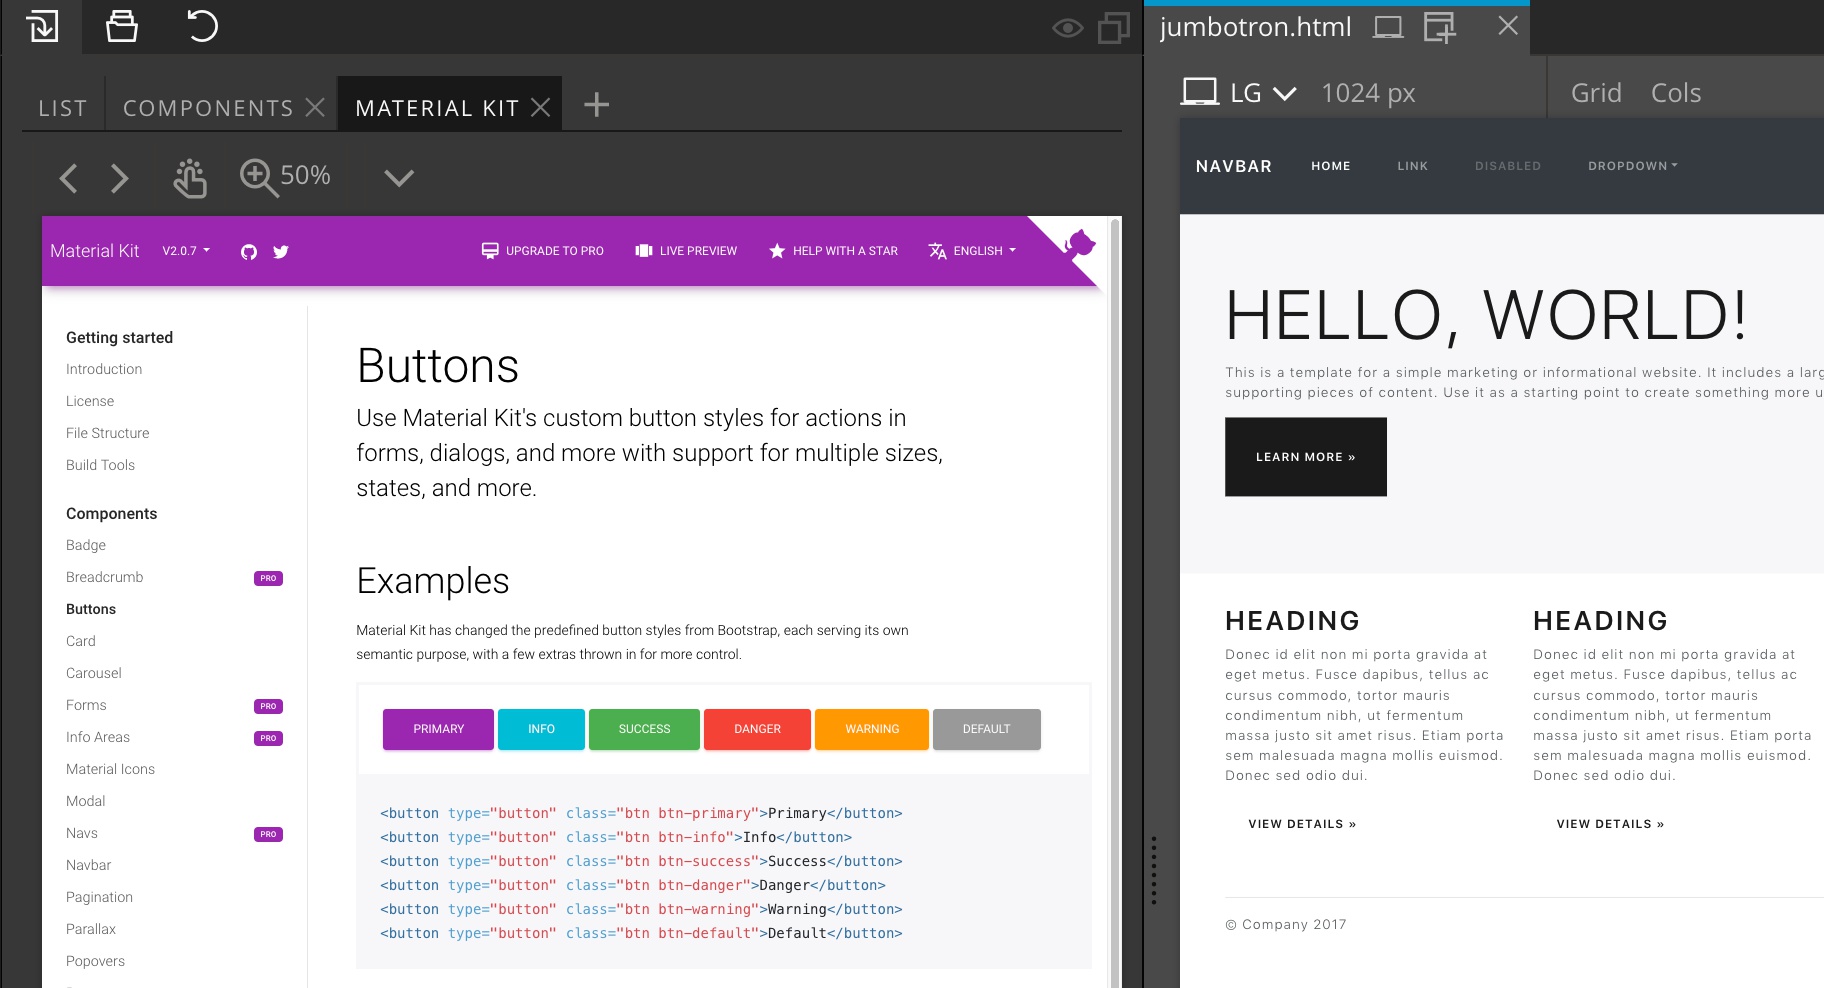Click the add page view icon
1824x988 pixels.
(x=1440, y=27)
